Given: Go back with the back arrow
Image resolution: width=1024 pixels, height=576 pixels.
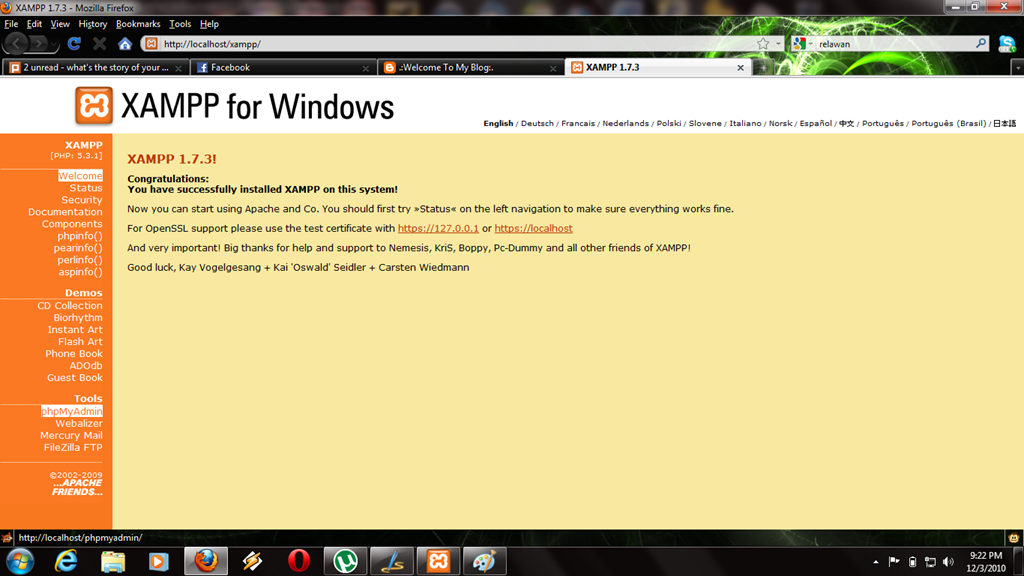Looking at the screenshot, I should coord(16,44).
